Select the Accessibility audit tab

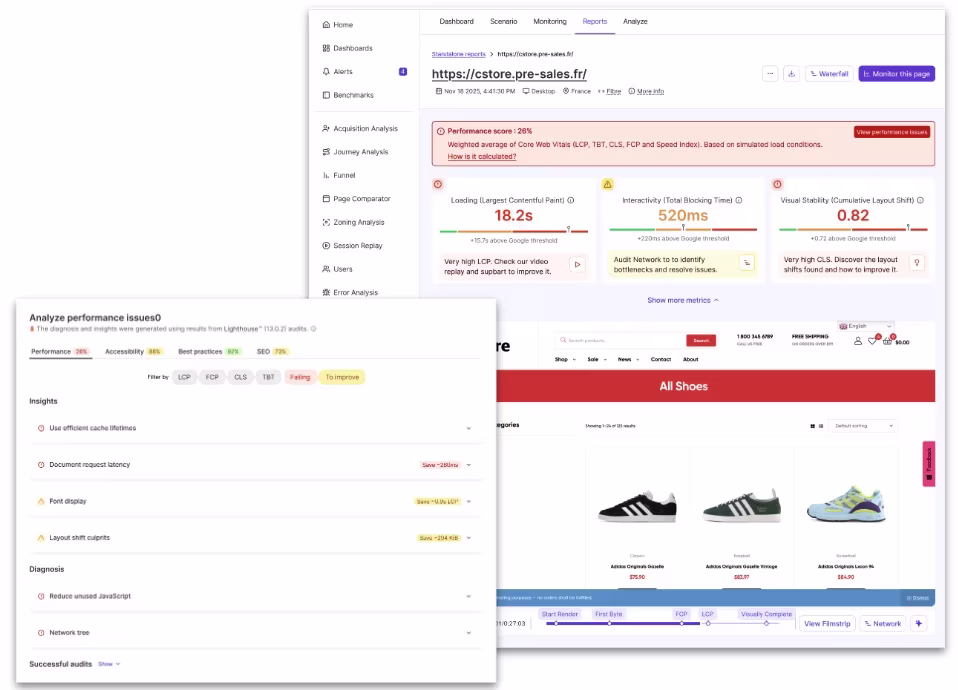click(133, 352)
